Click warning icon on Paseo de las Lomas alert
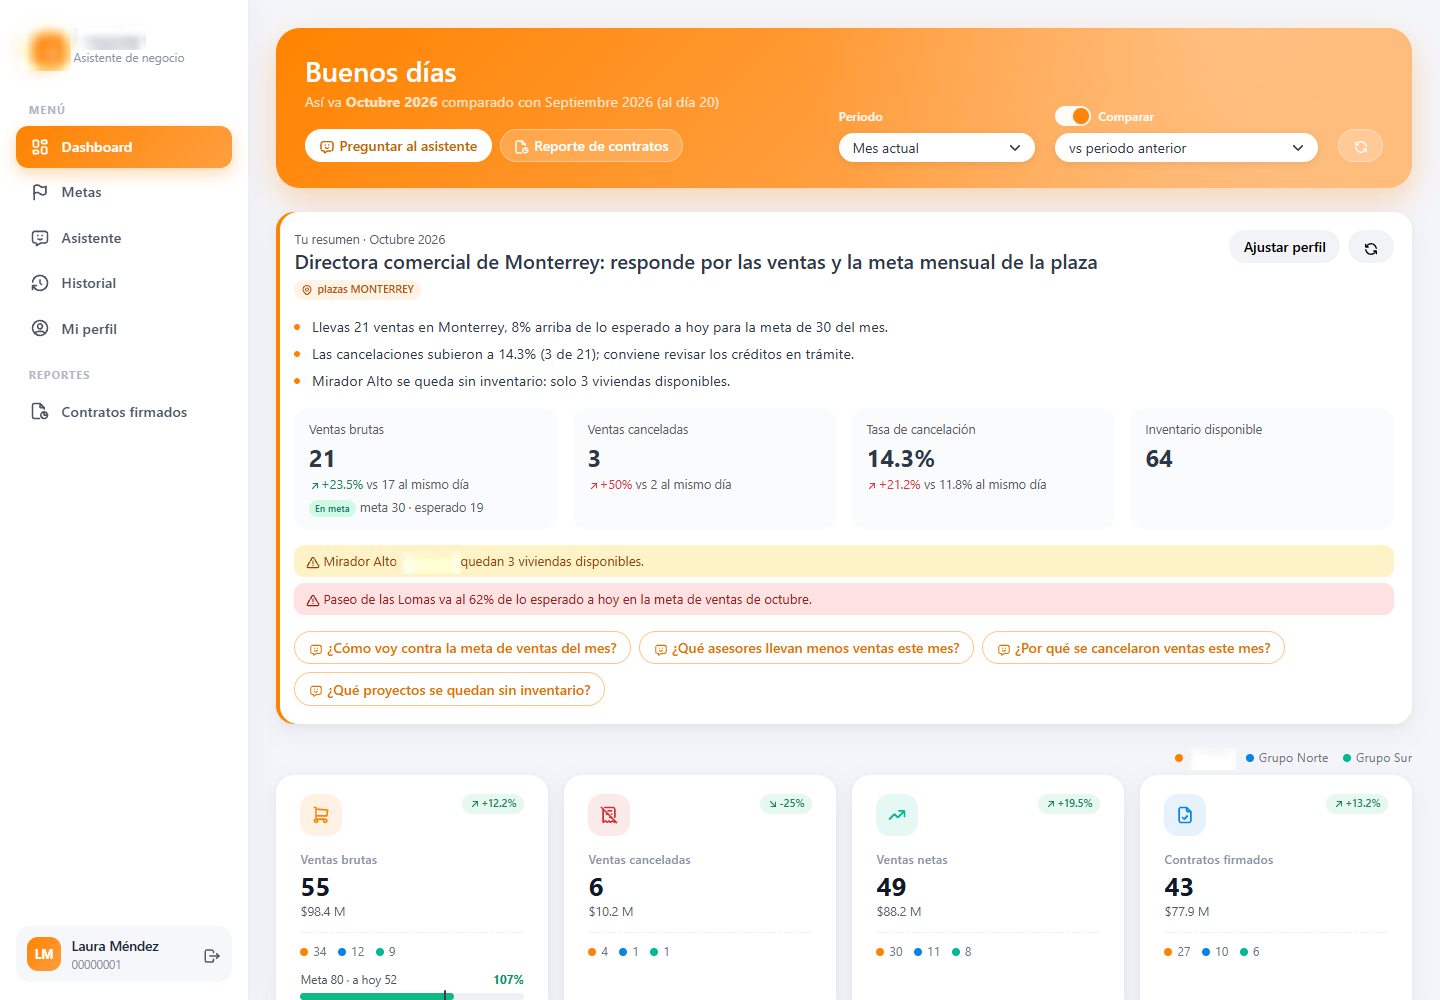Viewport: 1440px width, 1000px height. [x=313, y=600]
